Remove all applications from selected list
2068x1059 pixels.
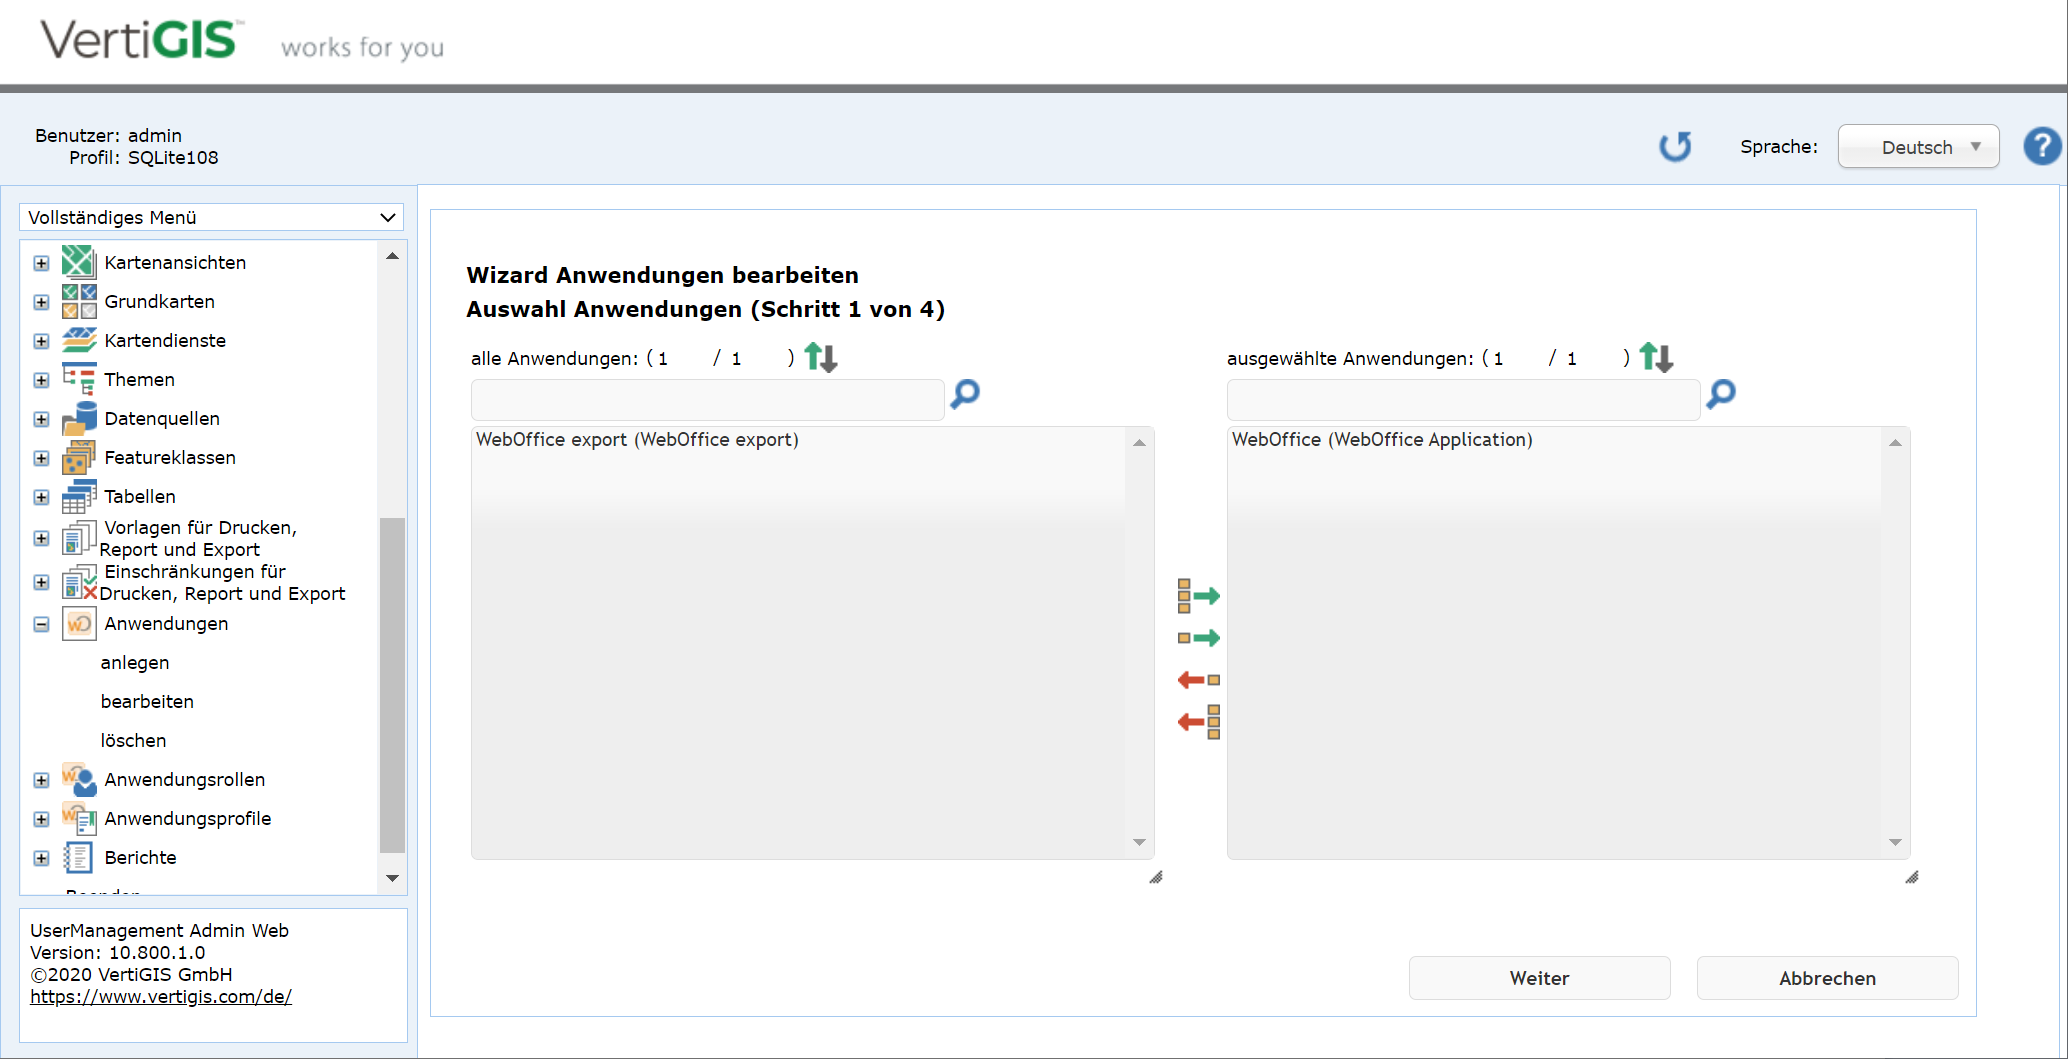click(x=1199, y=722)
